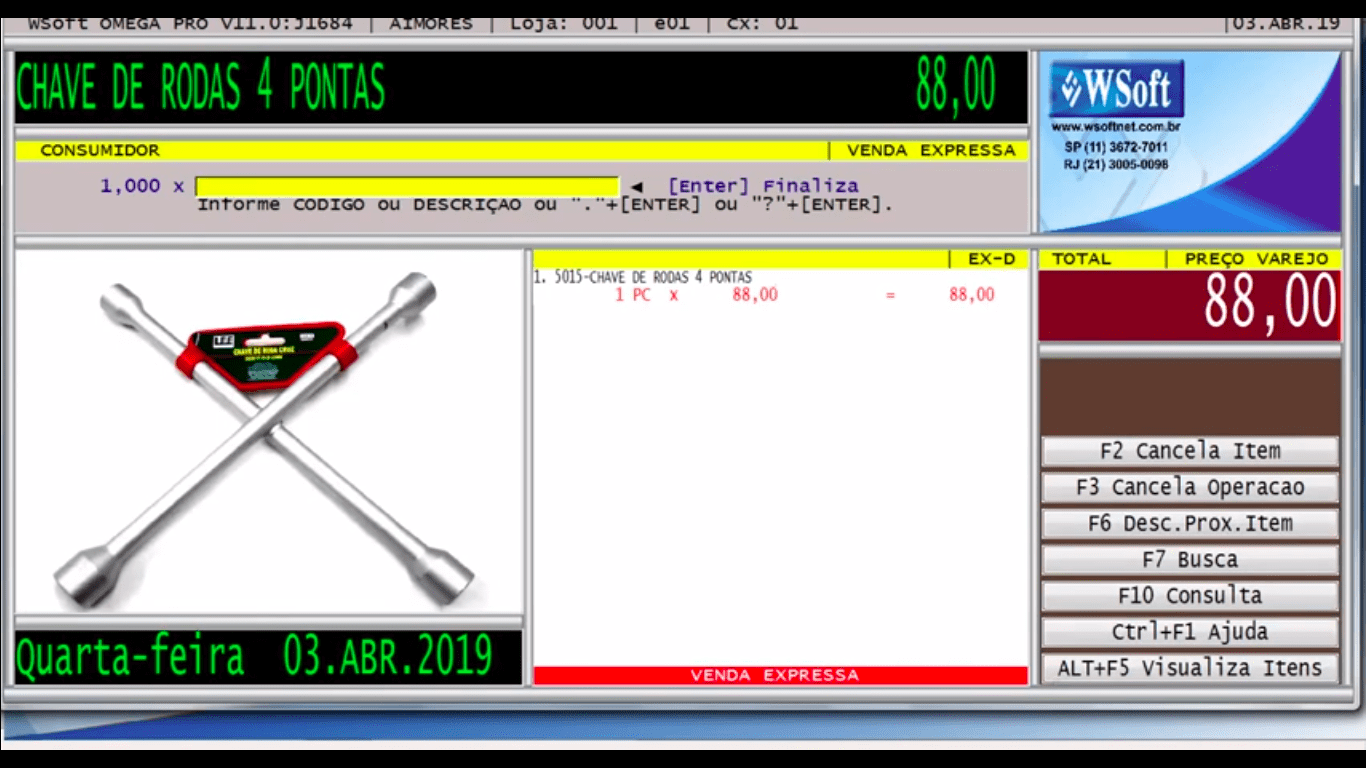Click the SP (11) 3672-7011 phone number

click(x=1116, y=147)
